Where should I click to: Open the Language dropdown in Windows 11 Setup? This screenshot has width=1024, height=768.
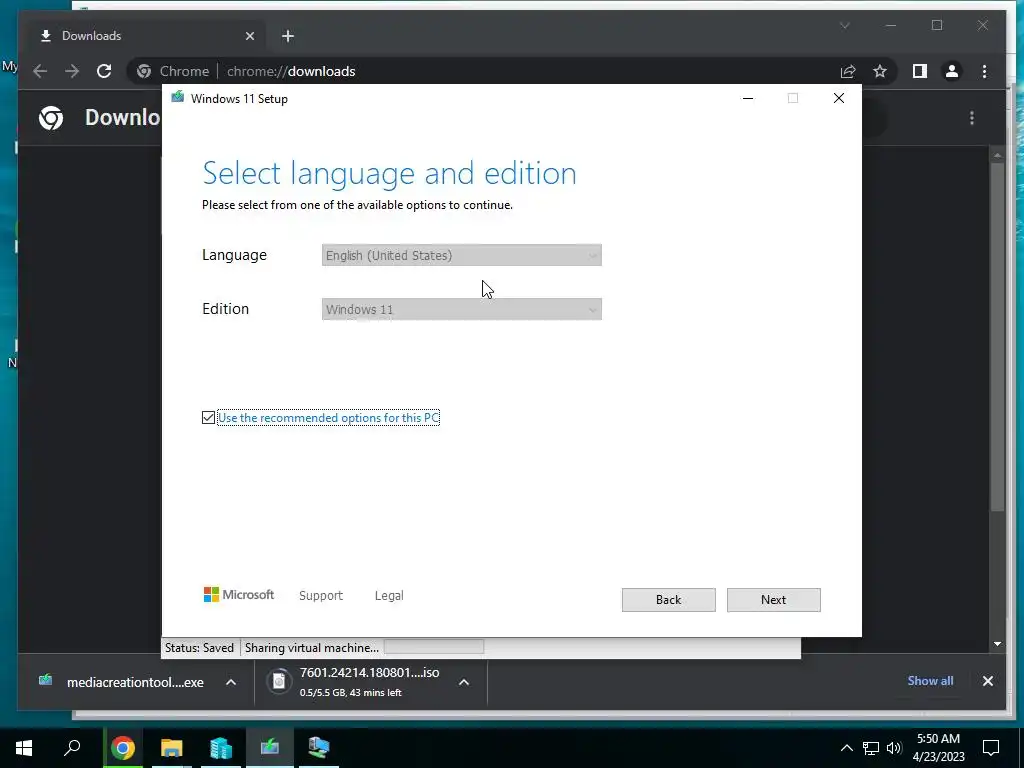click(461, 255)
